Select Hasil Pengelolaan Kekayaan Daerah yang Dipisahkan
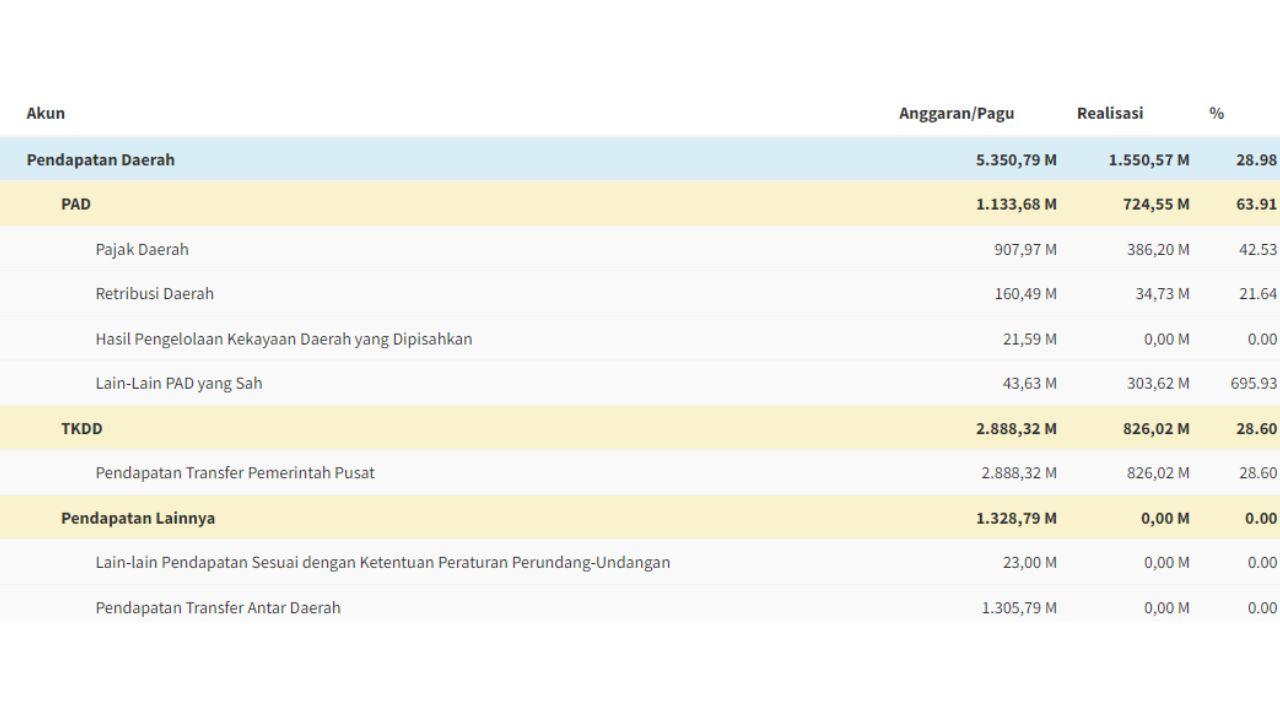The image size is (1280, 720). (x=284, y=339)
